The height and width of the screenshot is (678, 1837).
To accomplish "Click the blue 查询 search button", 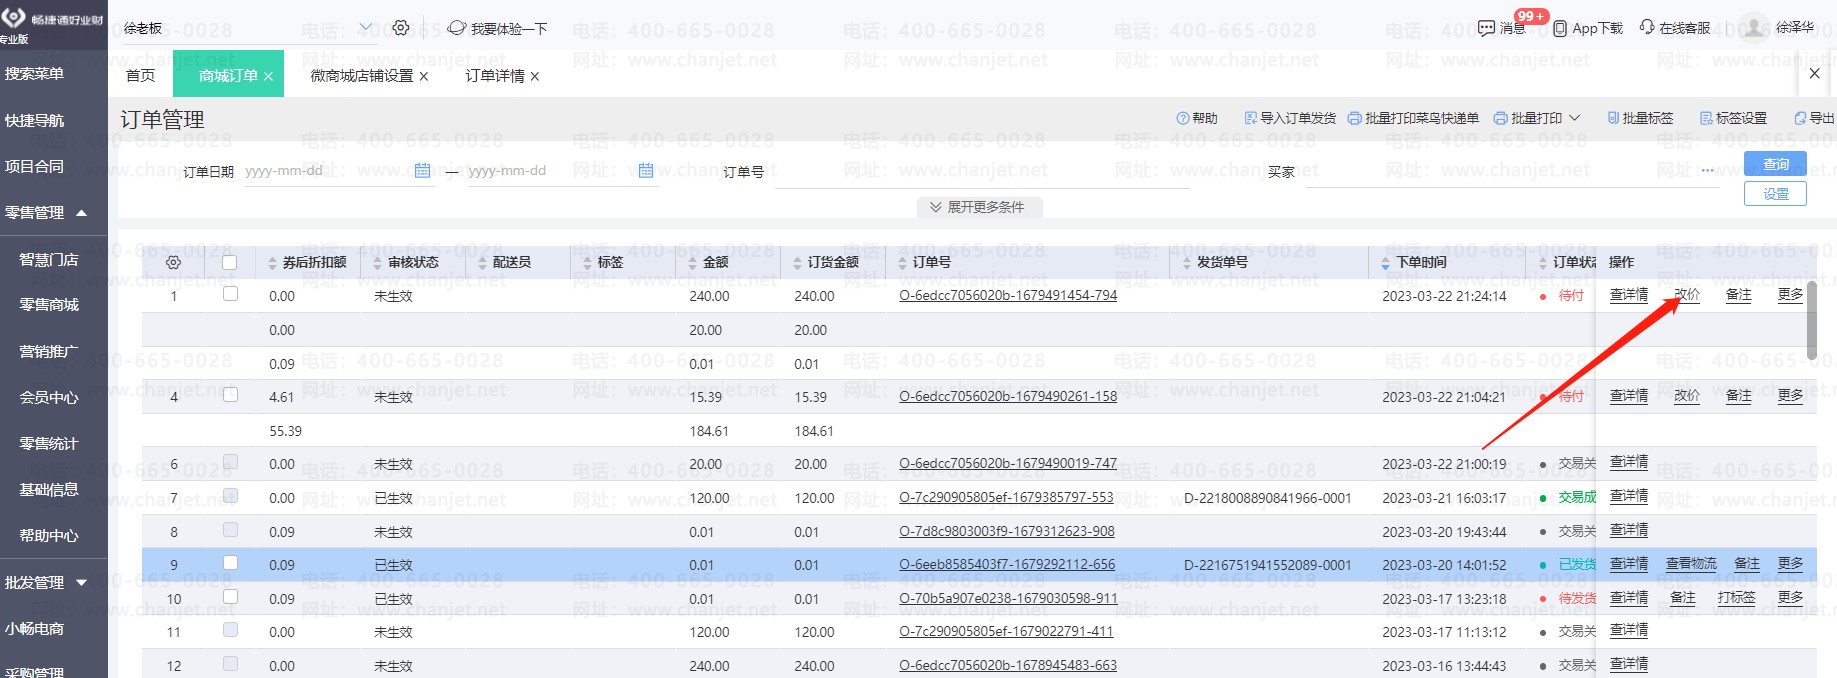I will pos(1774,164).
